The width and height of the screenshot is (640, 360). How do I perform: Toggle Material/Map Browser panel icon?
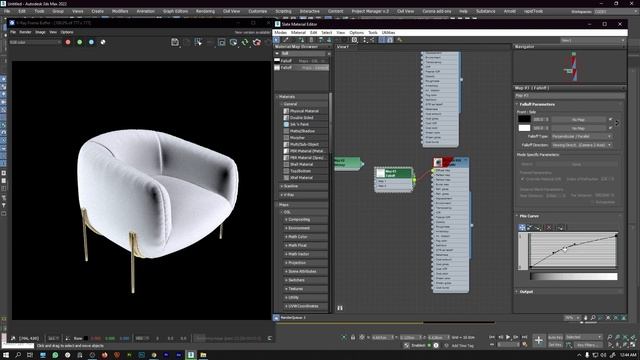(x=382, y=40)
